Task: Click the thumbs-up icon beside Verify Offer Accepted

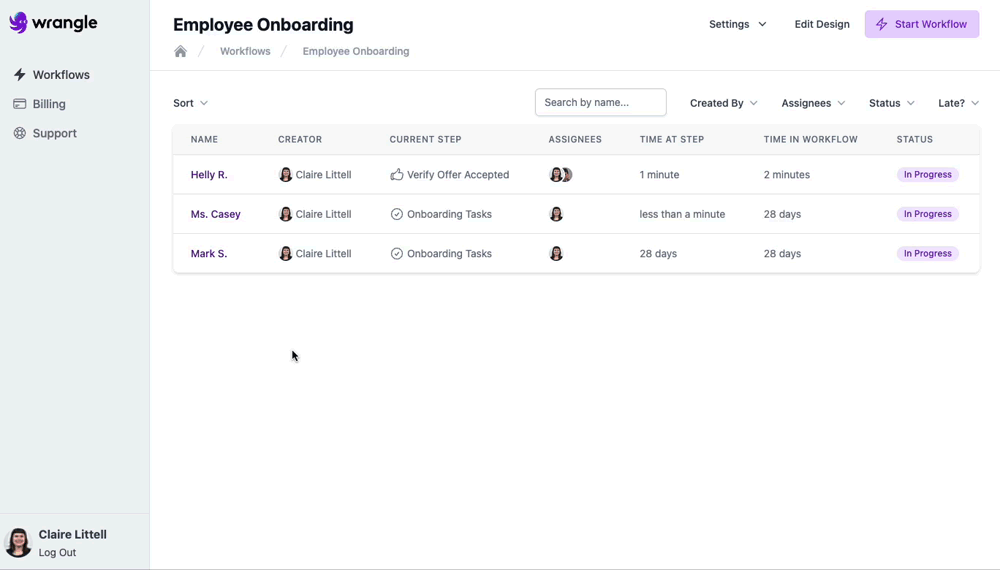Action: (x=397, y=174)
